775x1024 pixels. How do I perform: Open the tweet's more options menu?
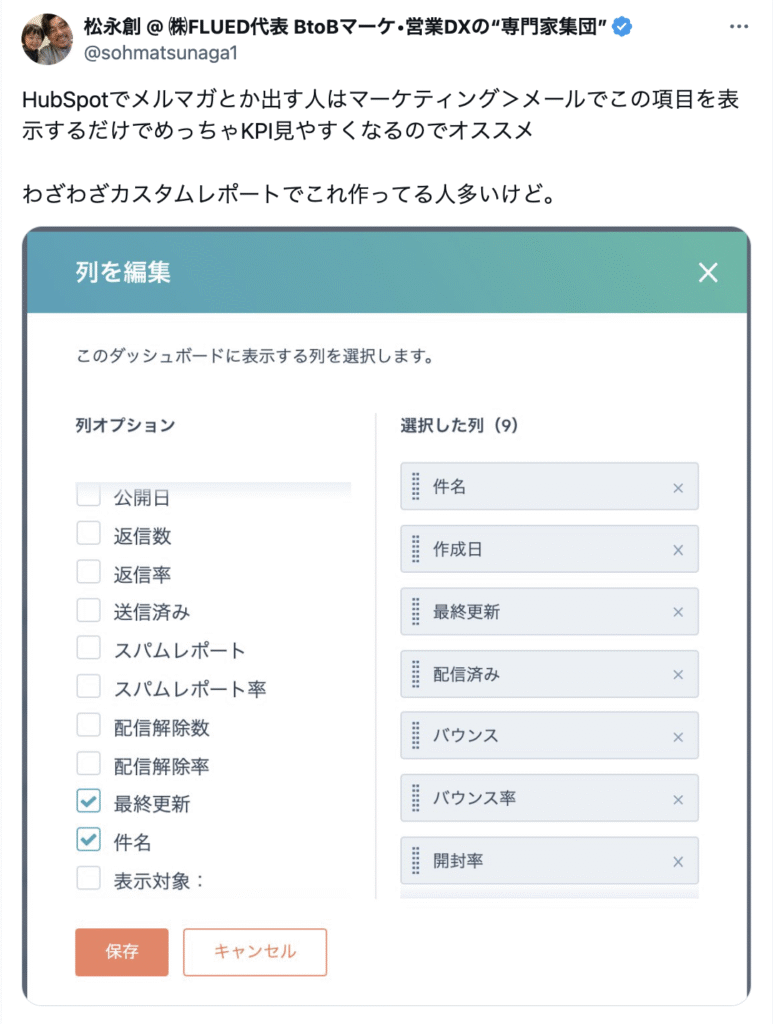point(738,27)
